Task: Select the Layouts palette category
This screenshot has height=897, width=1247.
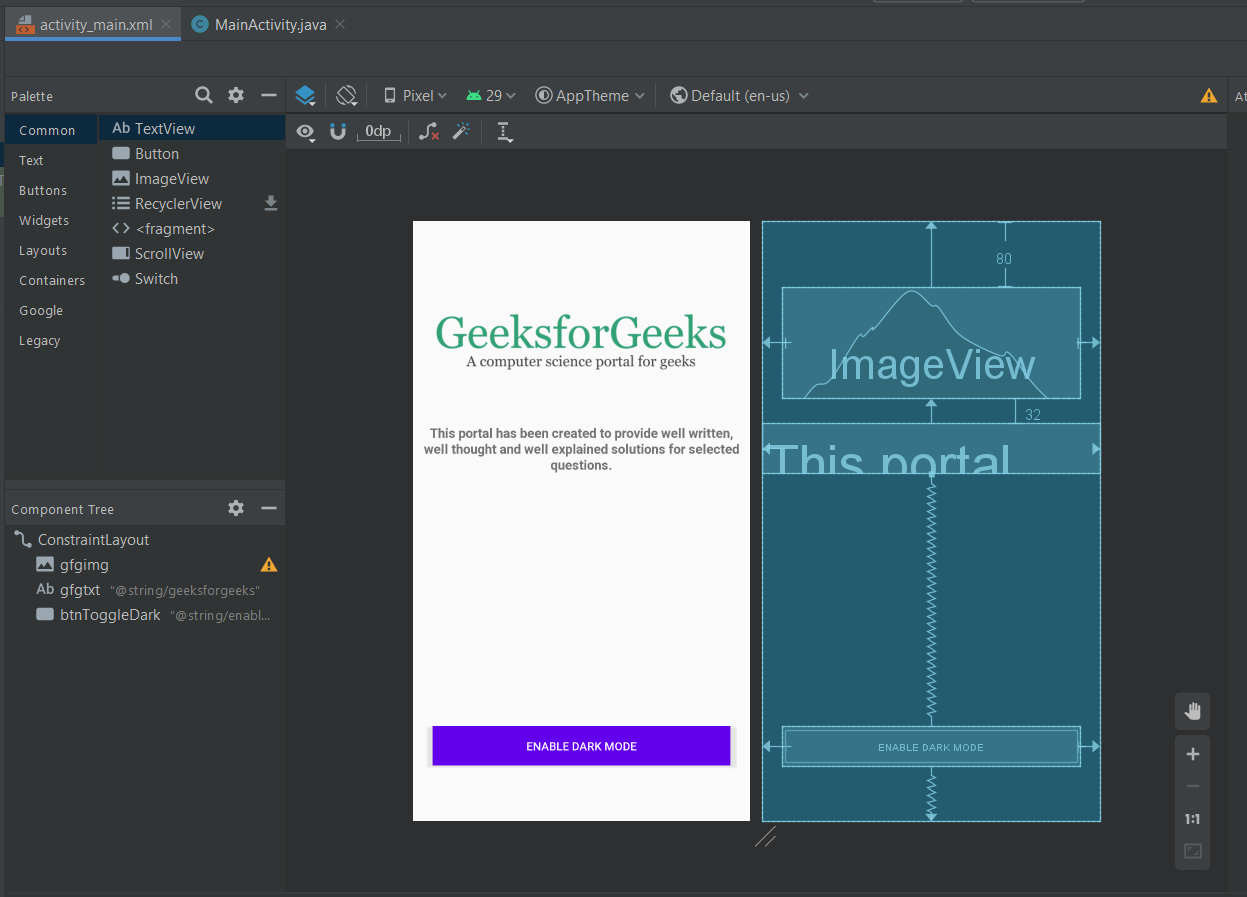Action: coord(43,251)
